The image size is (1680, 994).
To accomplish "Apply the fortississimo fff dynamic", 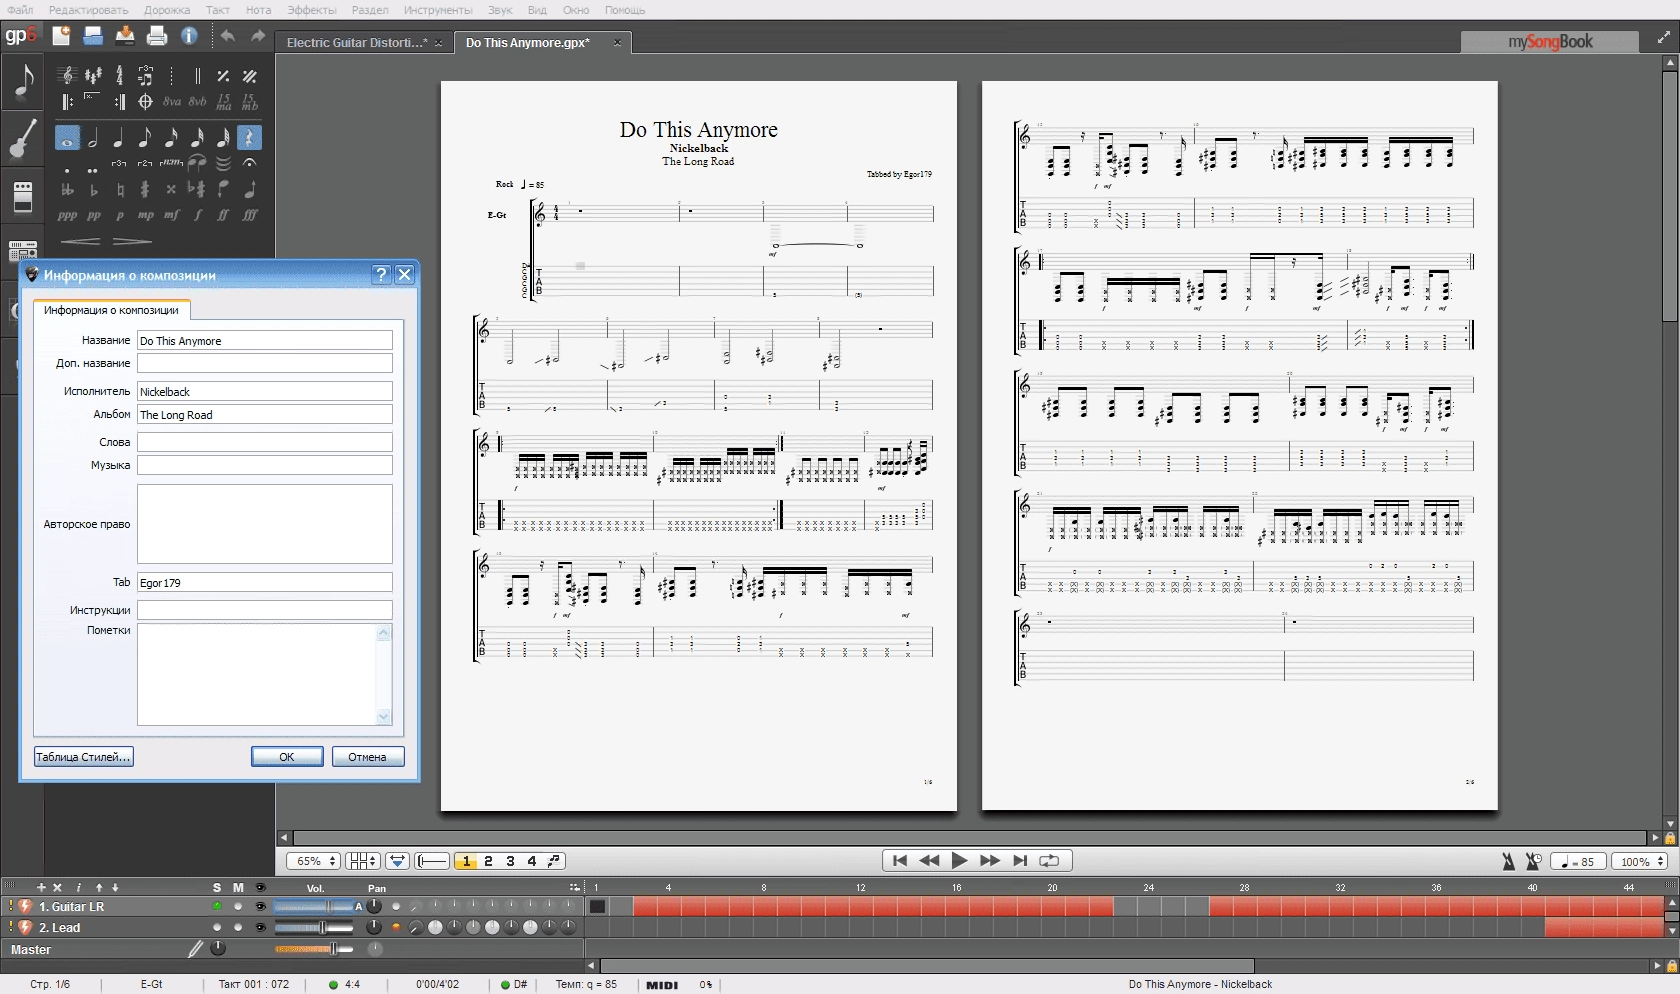I will 250,215.
